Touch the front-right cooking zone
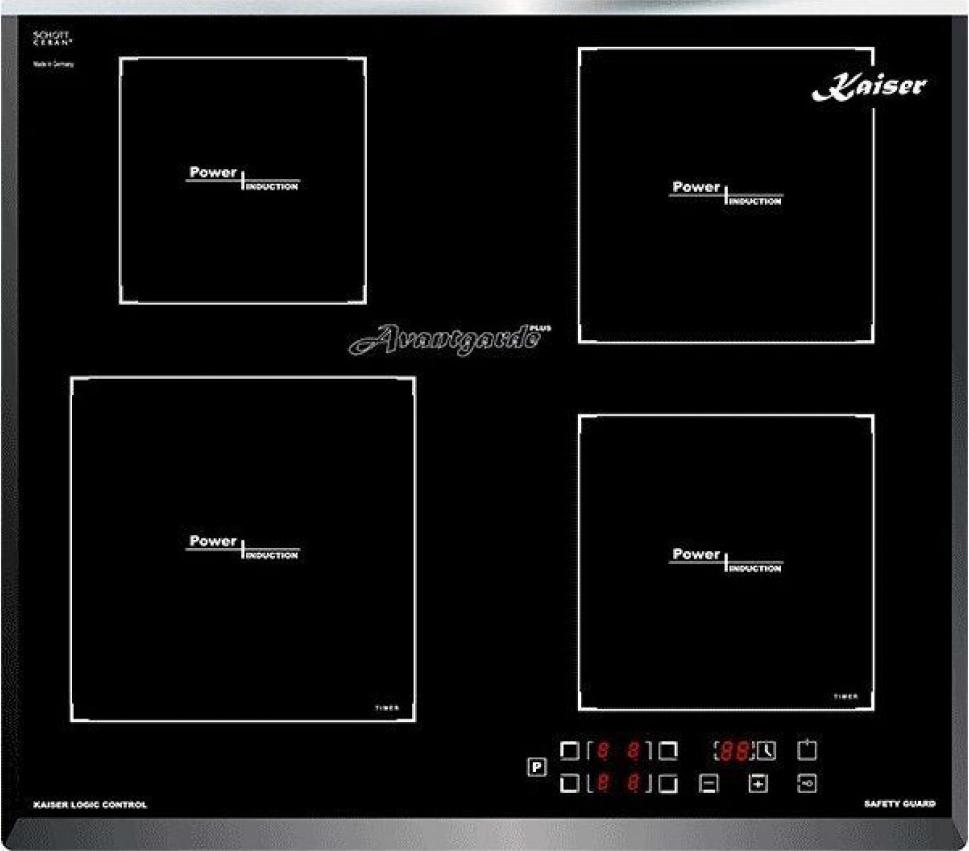The height and width of the screenshot is (851, 969). click(726, 563)
